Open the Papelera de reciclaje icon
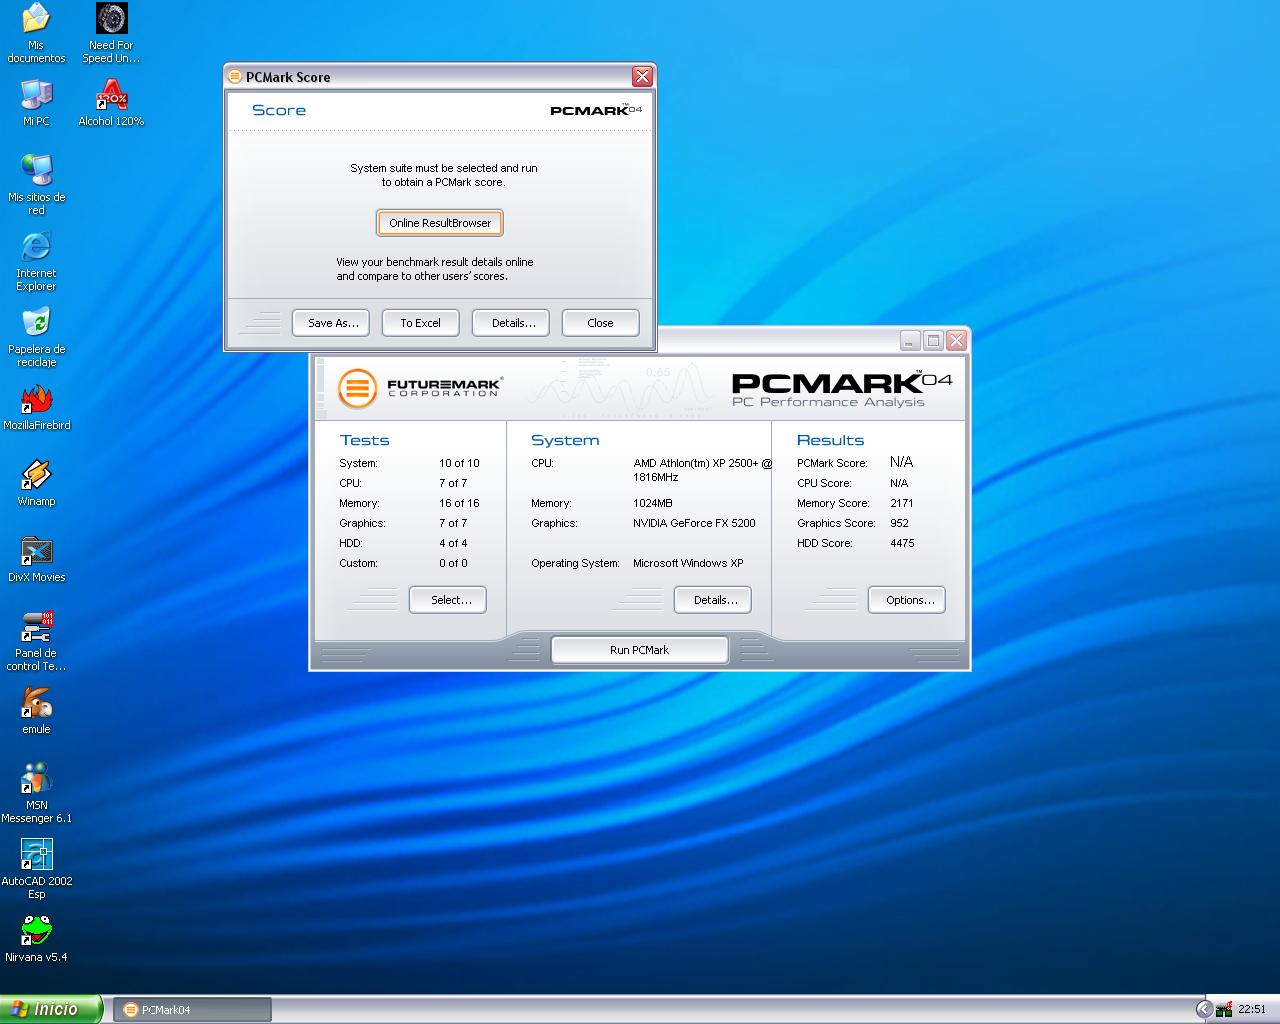This screenshot has width=1280, height=1024. pos(36,324)
